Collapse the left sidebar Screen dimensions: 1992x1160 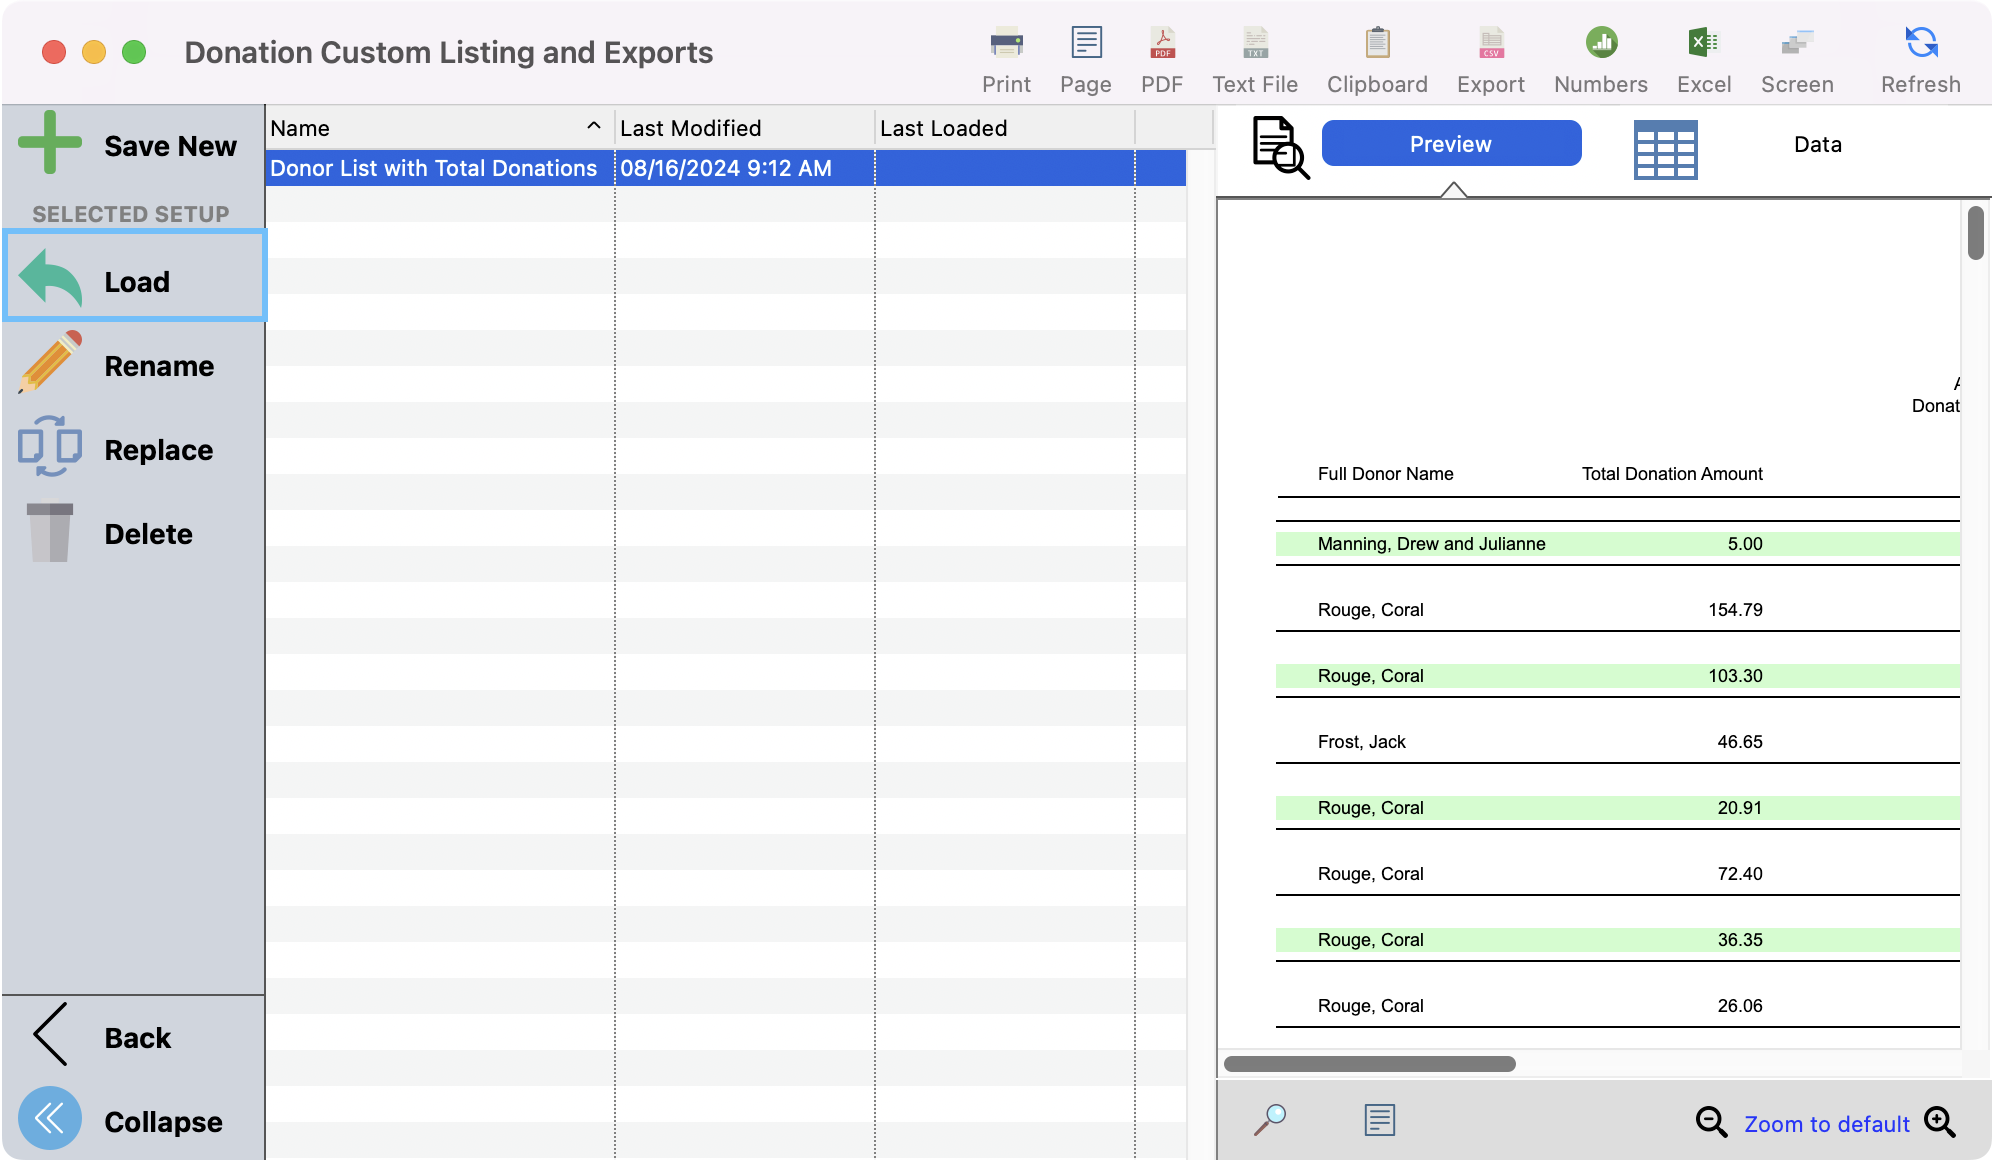[50, 1119]
